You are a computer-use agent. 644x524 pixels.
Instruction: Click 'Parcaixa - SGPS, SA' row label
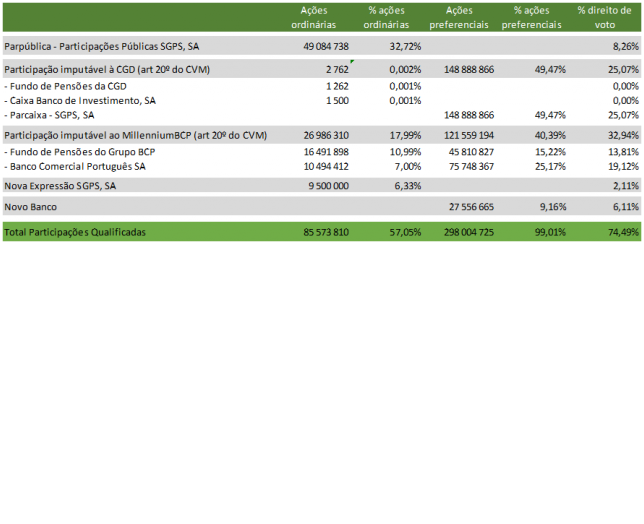point(49,115)
